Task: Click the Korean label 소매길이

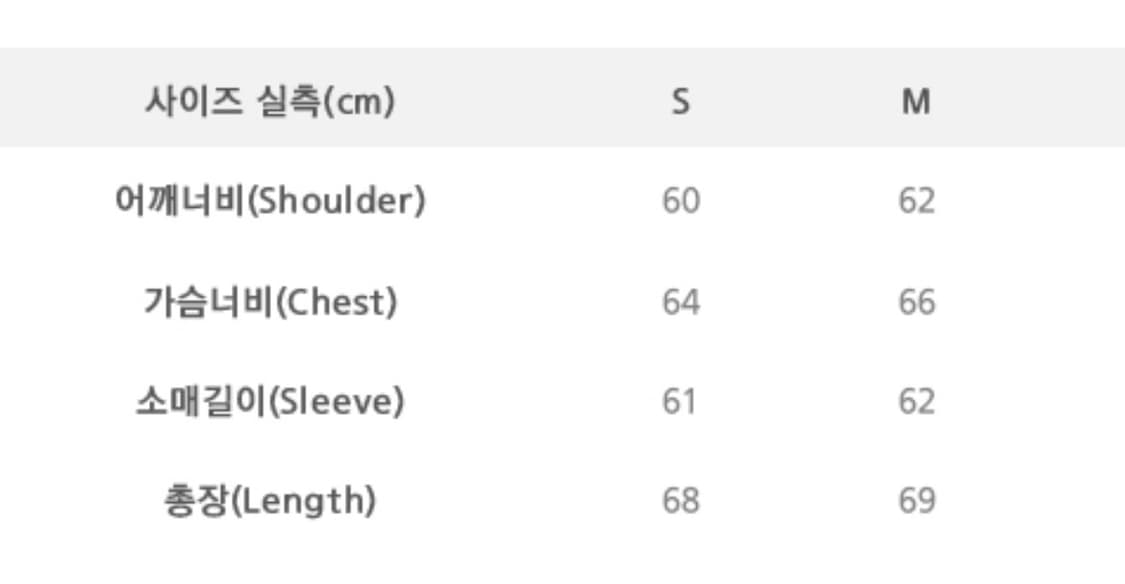Action: coord(199,401)
